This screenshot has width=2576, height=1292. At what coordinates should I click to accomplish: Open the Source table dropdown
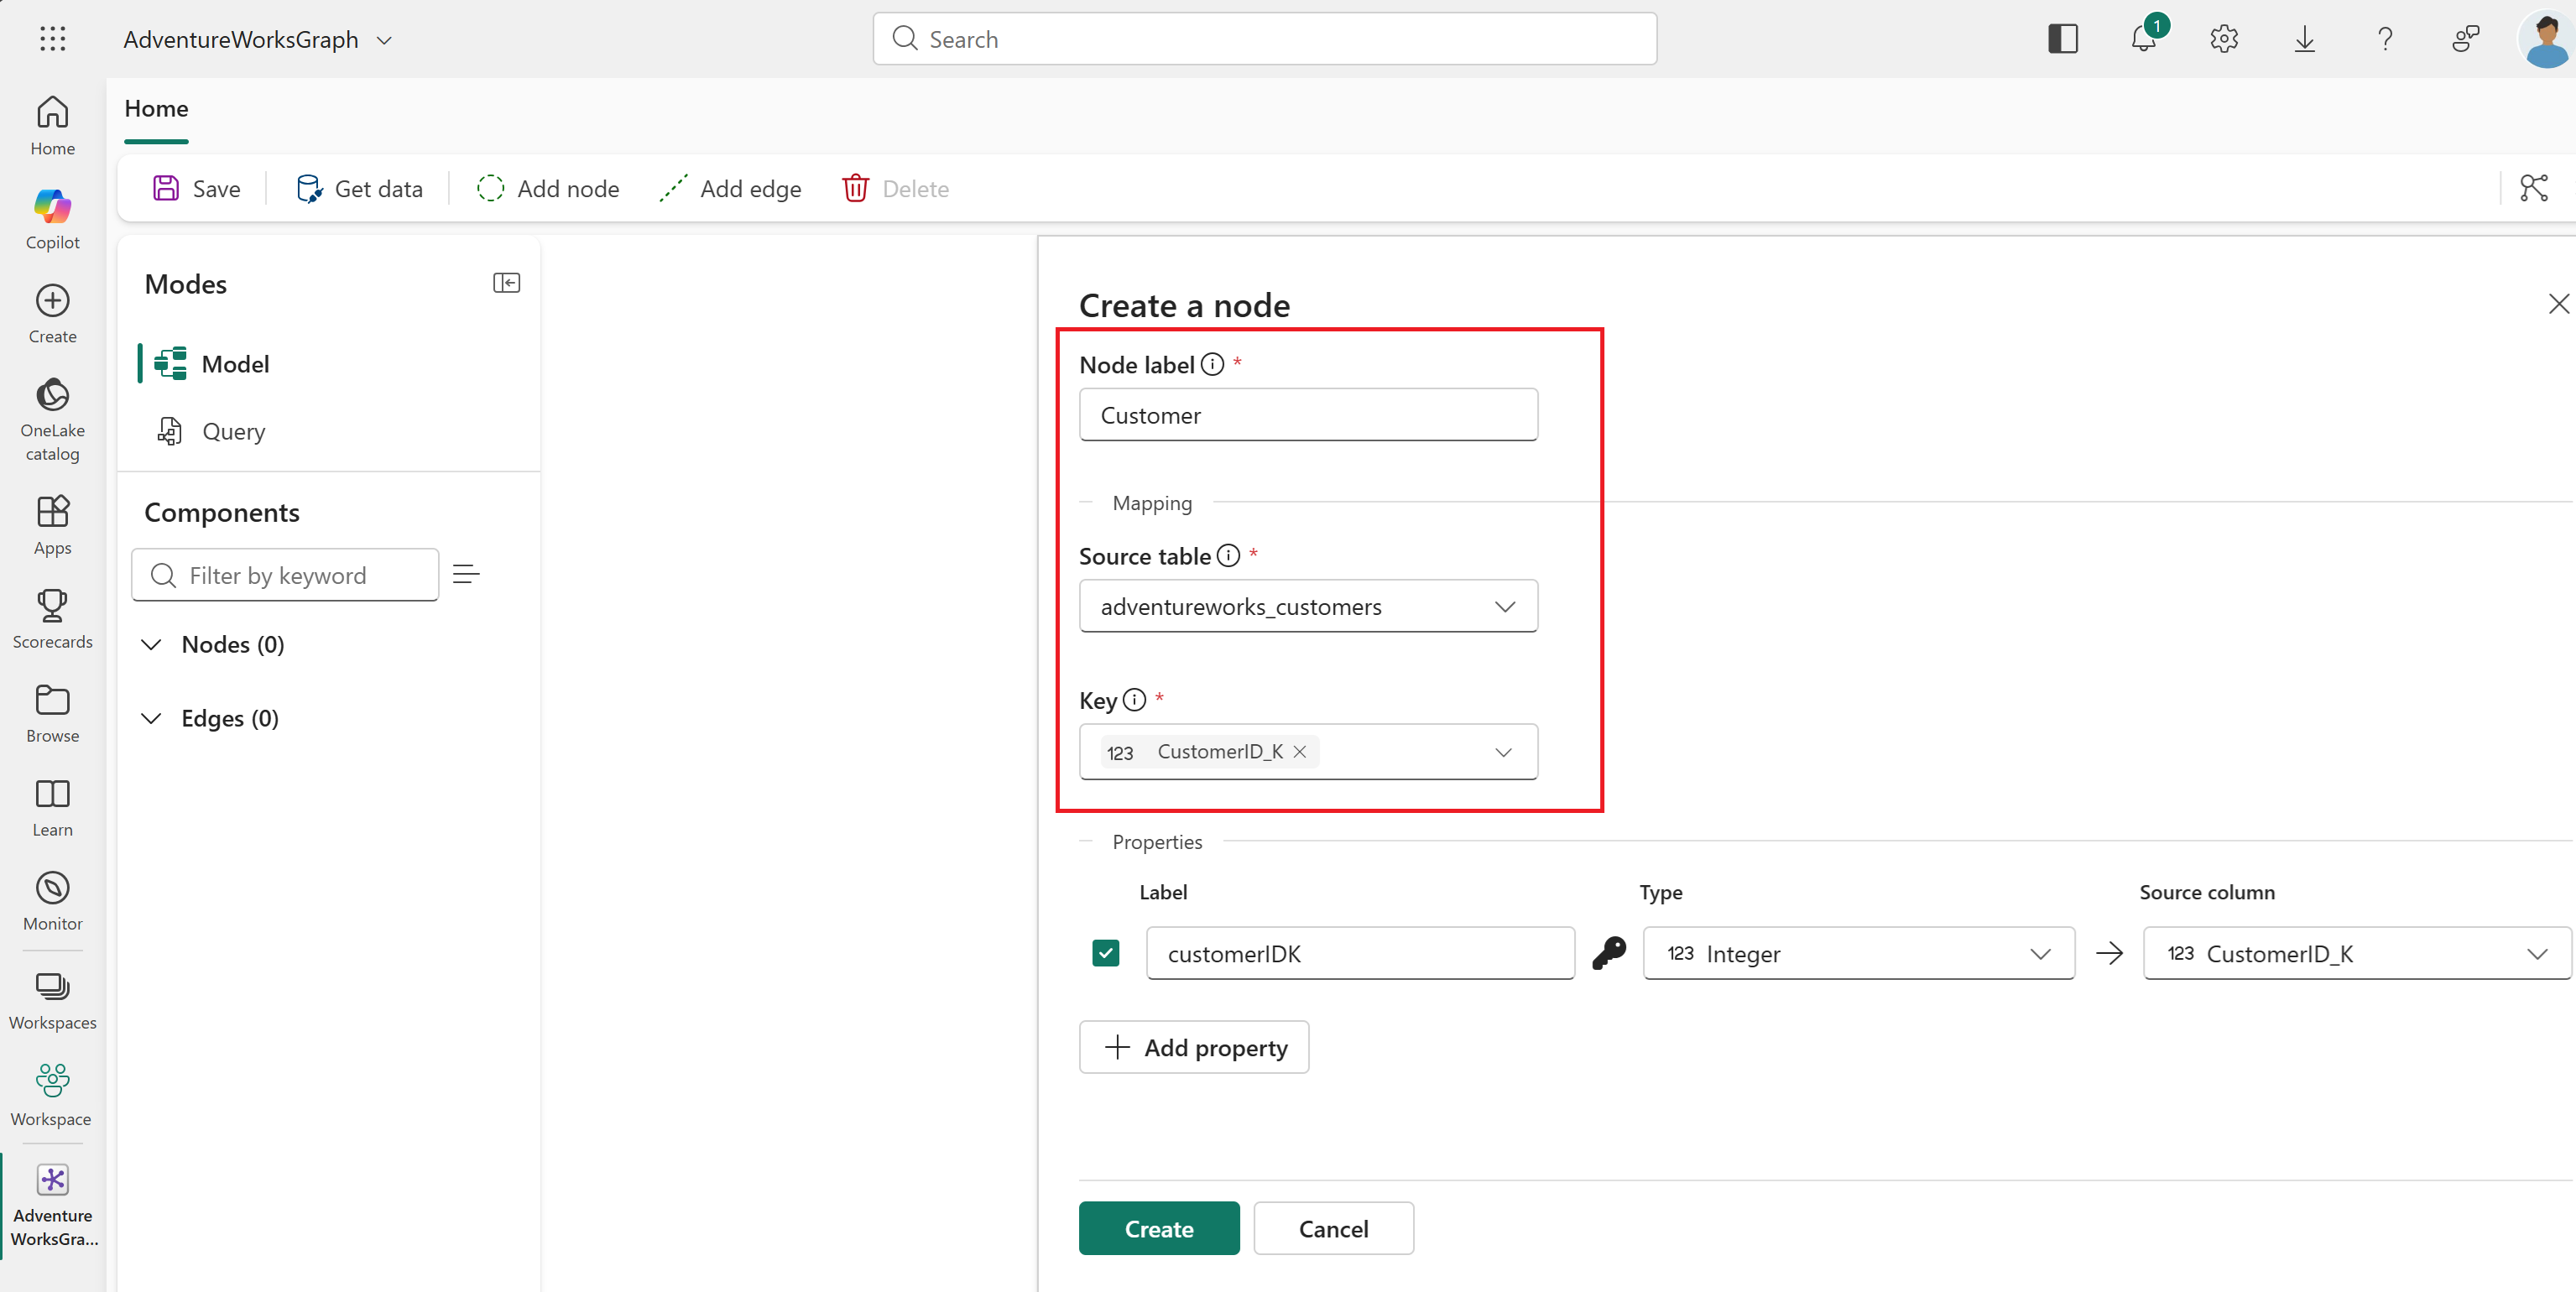point(1308,606)
